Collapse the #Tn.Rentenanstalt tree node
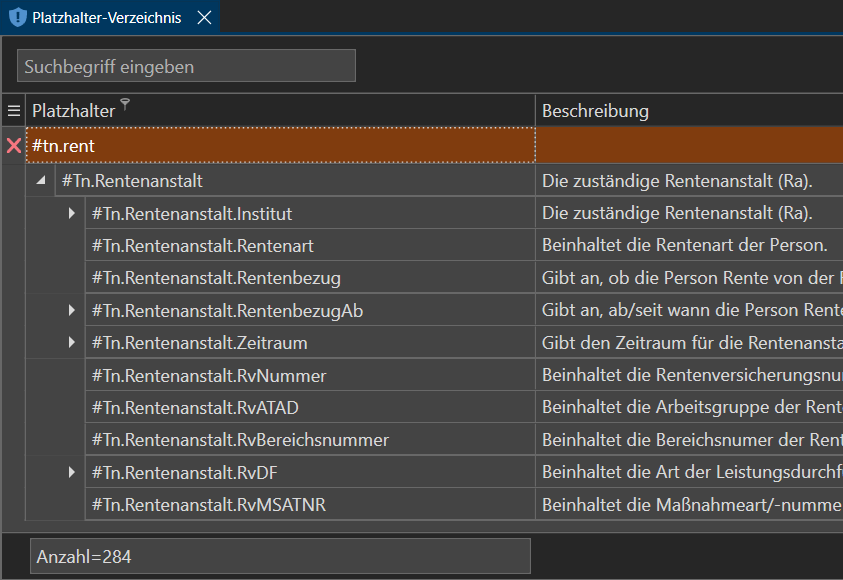The width and height of the screenshot is (843, 580). tap(41, 181)
